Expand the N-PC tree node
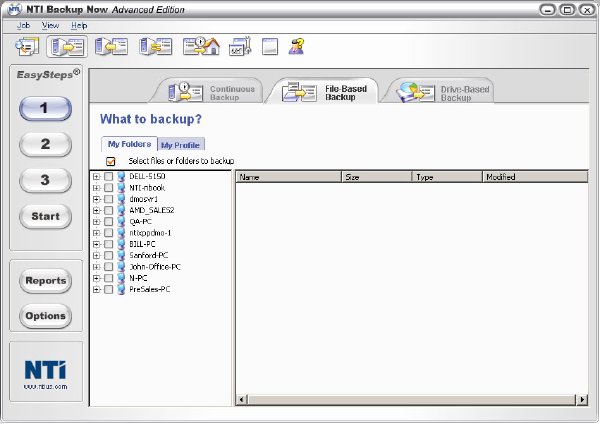600x424 pixels. [96, 278]
